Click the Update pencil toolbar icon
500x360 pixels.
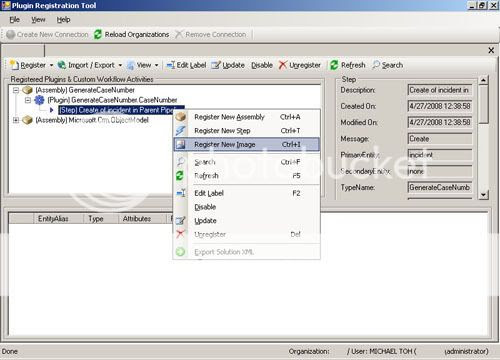(216, 65)
